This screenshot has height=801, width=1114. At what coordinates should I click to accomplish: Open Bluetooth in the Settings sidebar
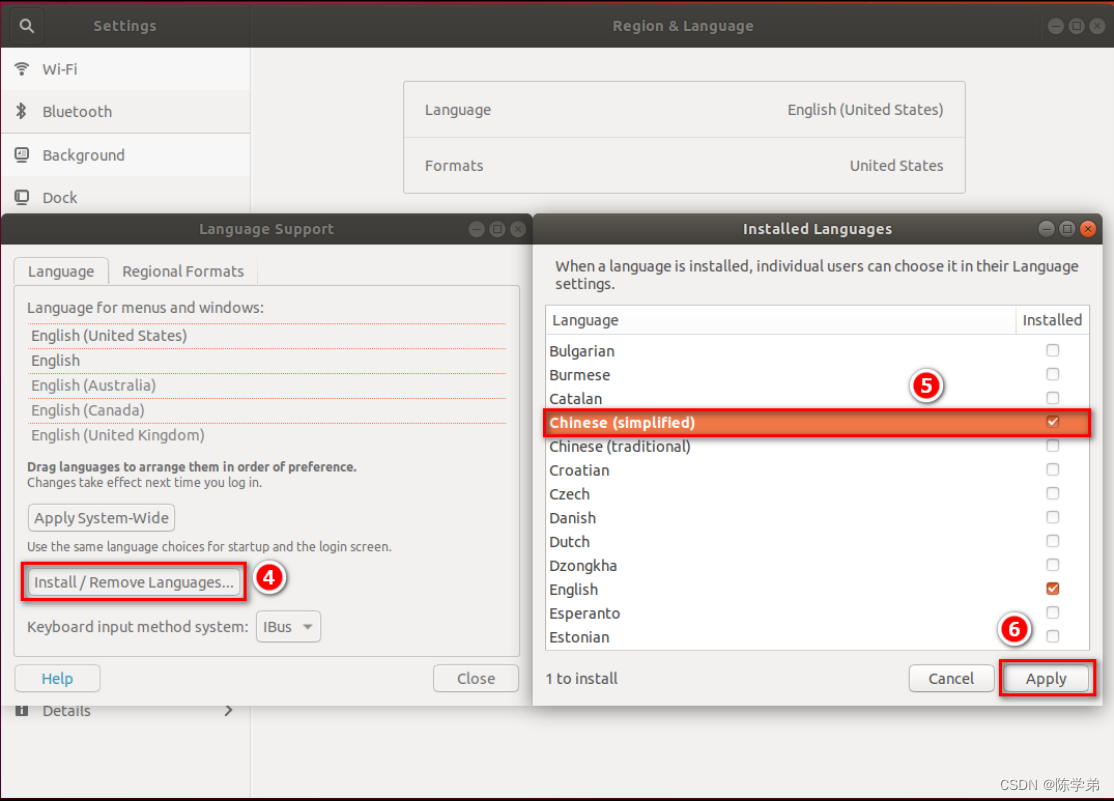tap(125, 112)
